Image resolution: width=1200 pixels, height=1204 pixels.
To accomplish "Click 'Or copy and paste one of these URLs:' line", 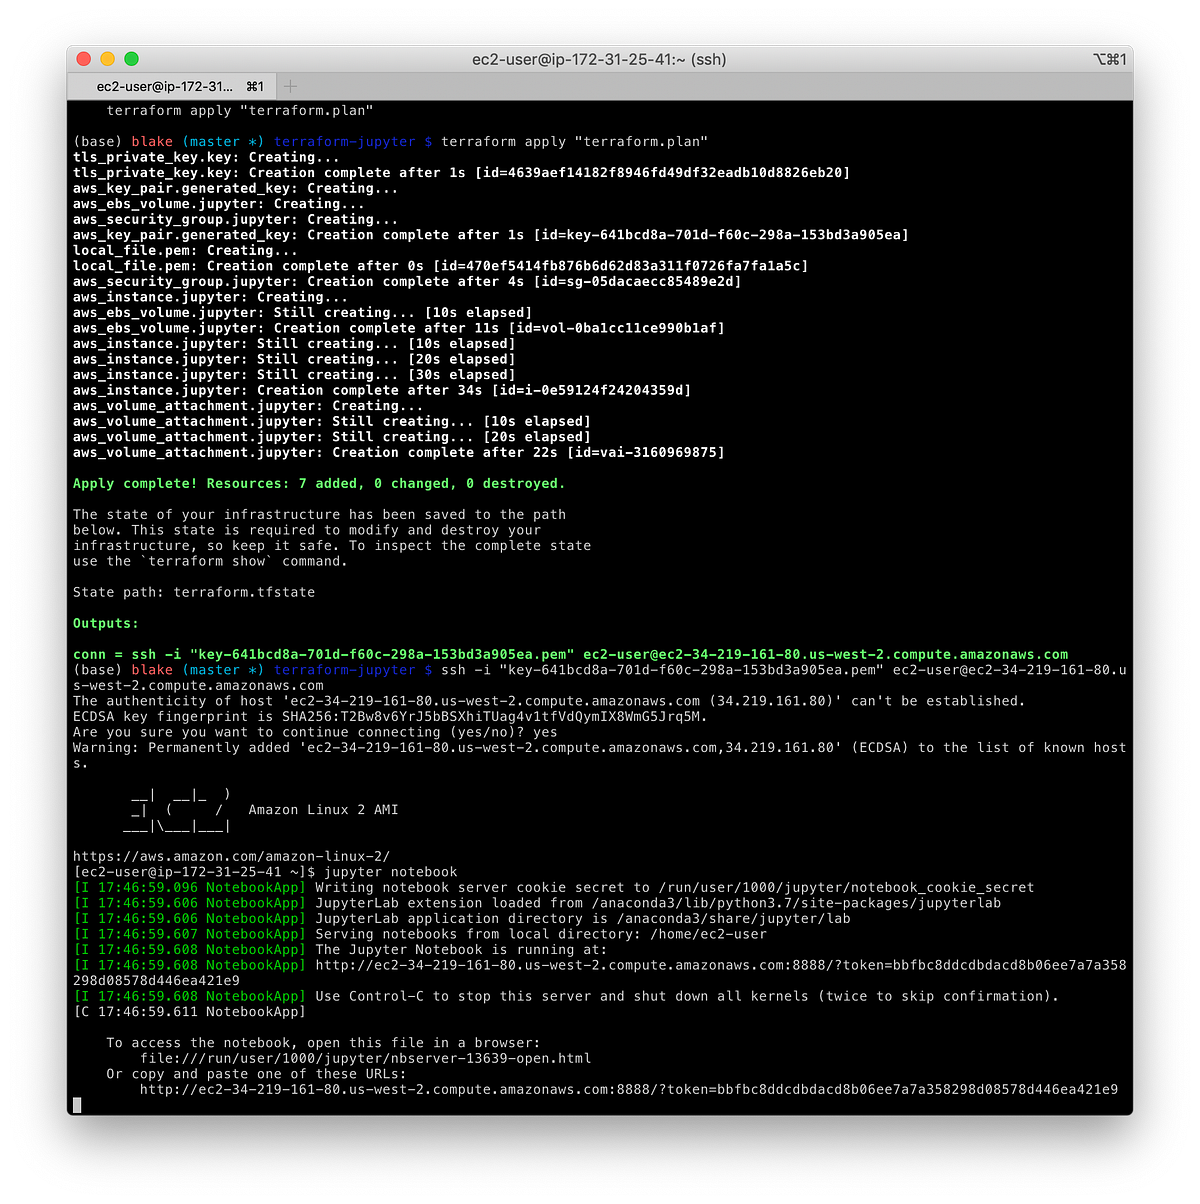I will coord(256,1074).
